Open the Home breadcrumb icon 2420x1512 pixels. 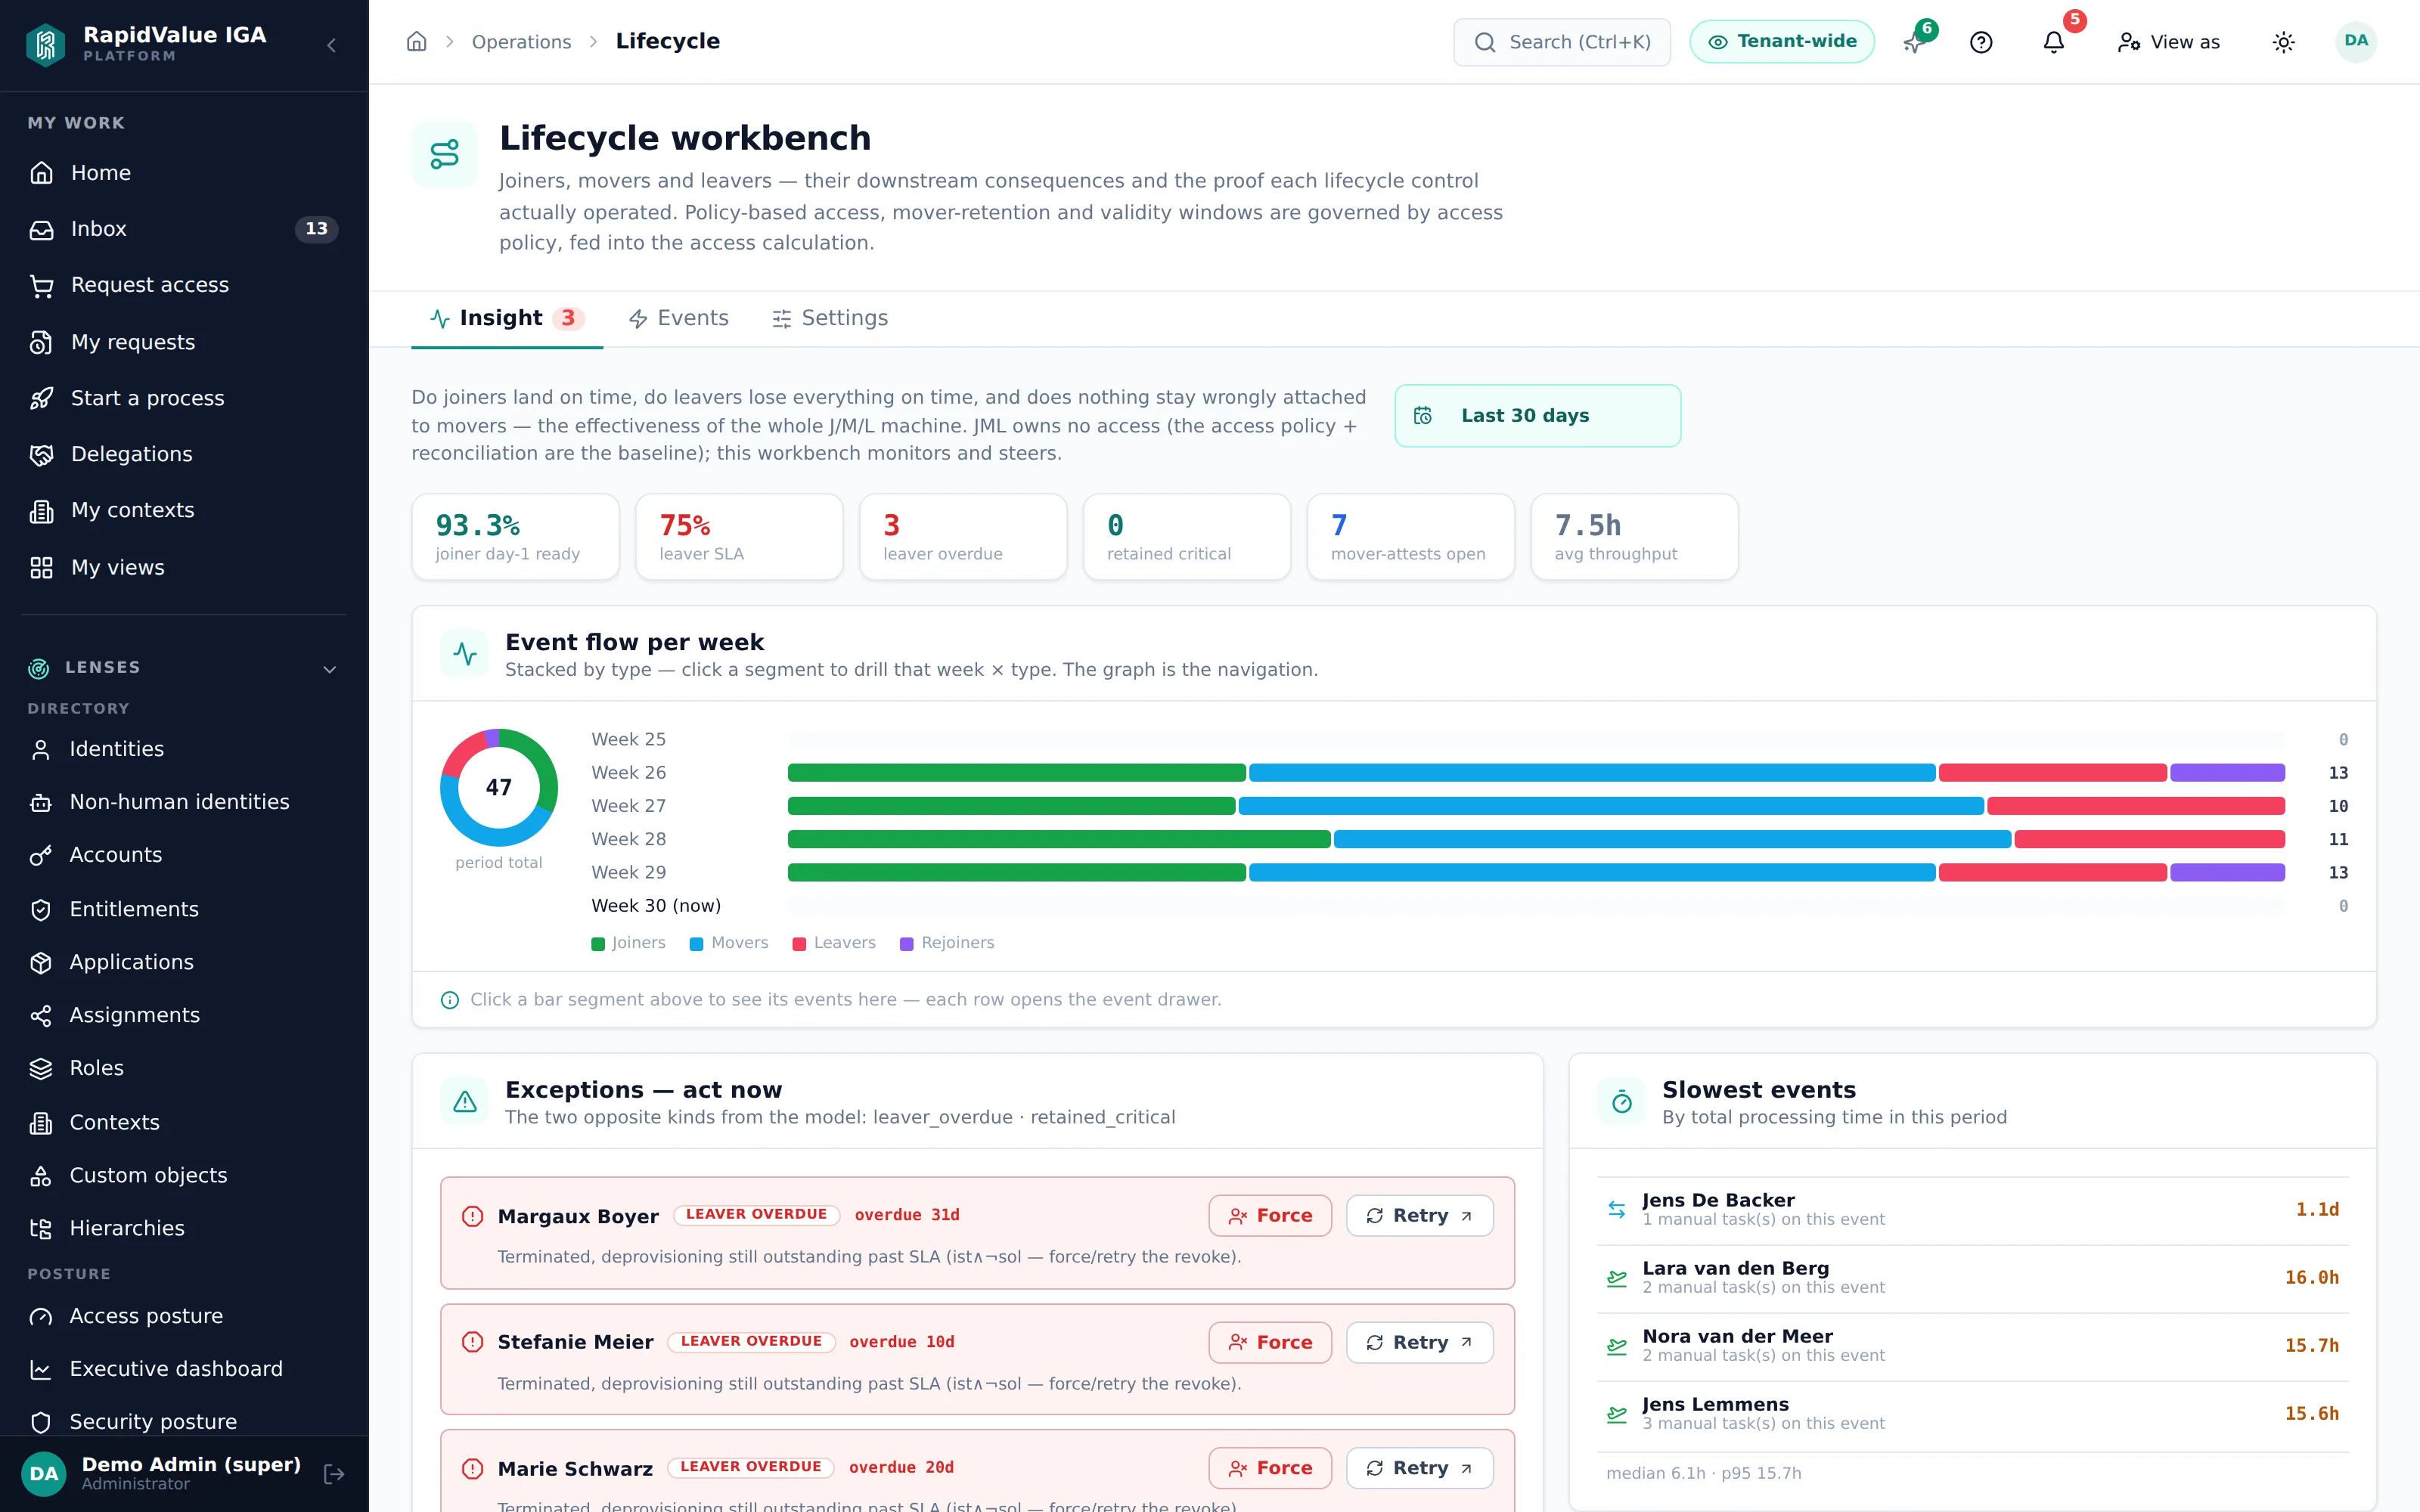417,42
